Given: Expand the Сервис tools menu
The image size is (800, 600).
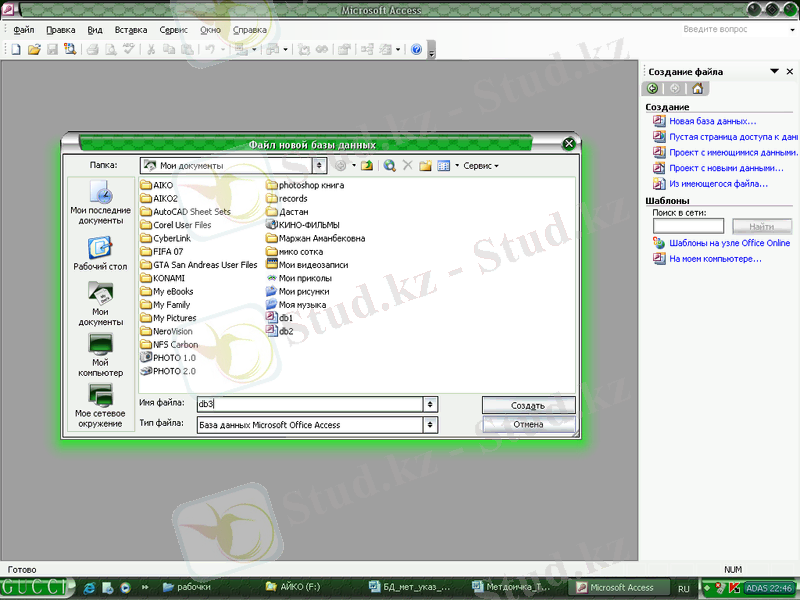Looking at the screenshot, I should click(x=480, y=166).
